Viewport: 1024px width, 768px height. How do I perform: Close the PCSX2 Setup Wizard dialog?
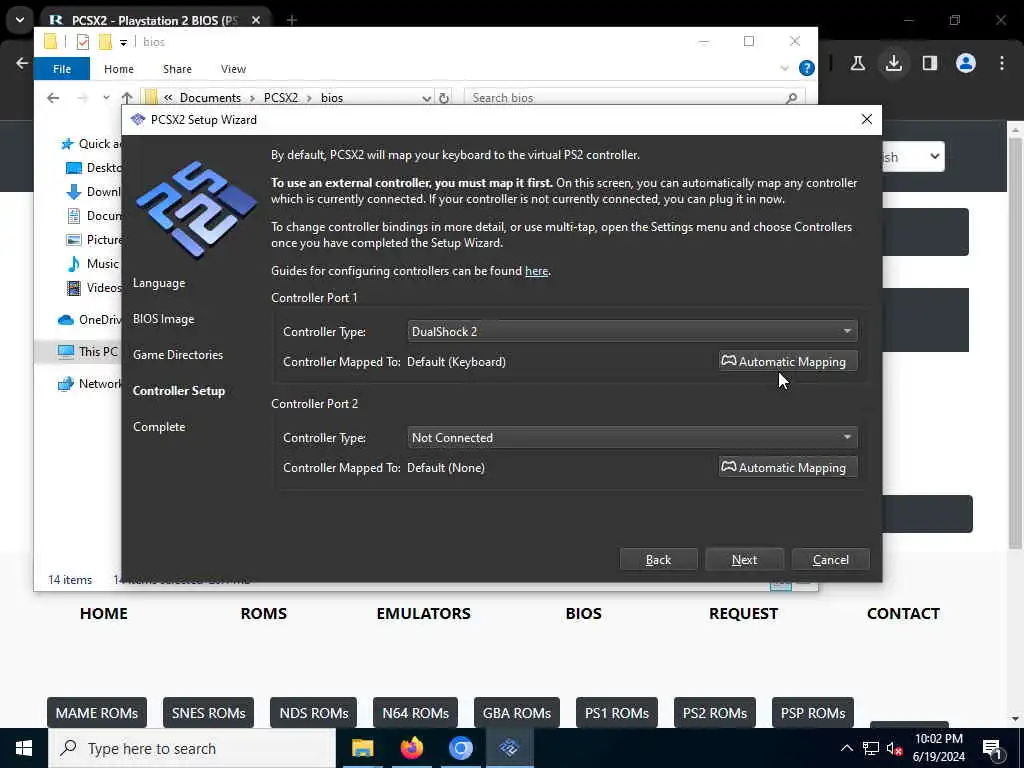[x=867, y=120]
